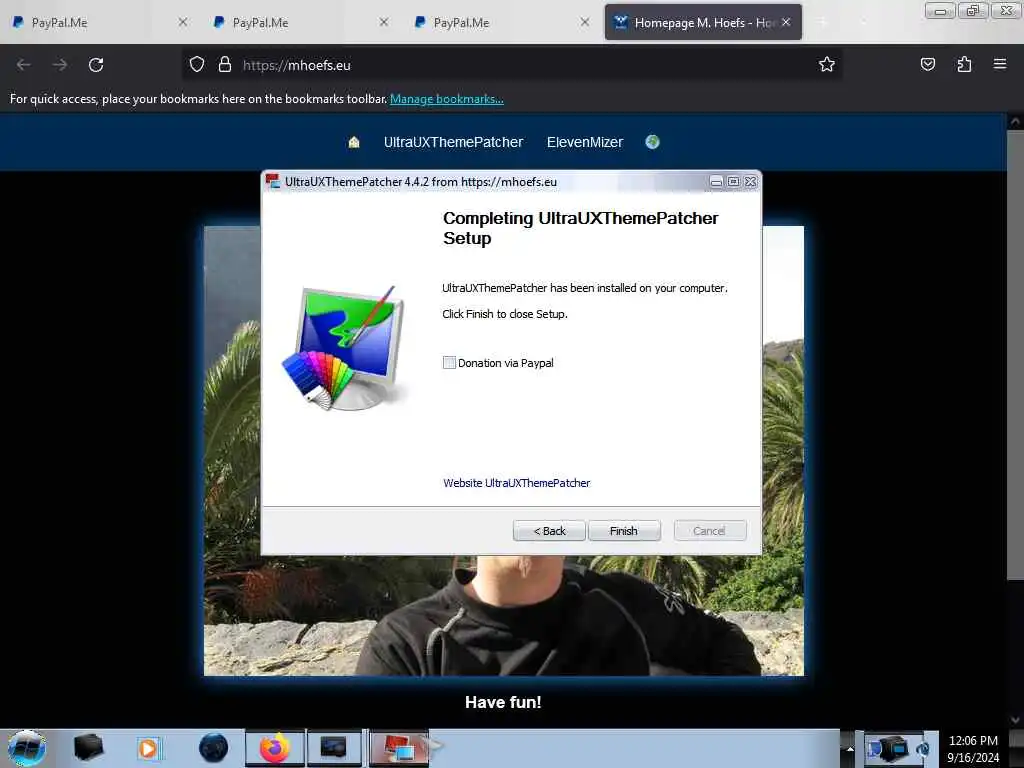
Task: Go back with the browser back arrow
Action: coord(24,65)
